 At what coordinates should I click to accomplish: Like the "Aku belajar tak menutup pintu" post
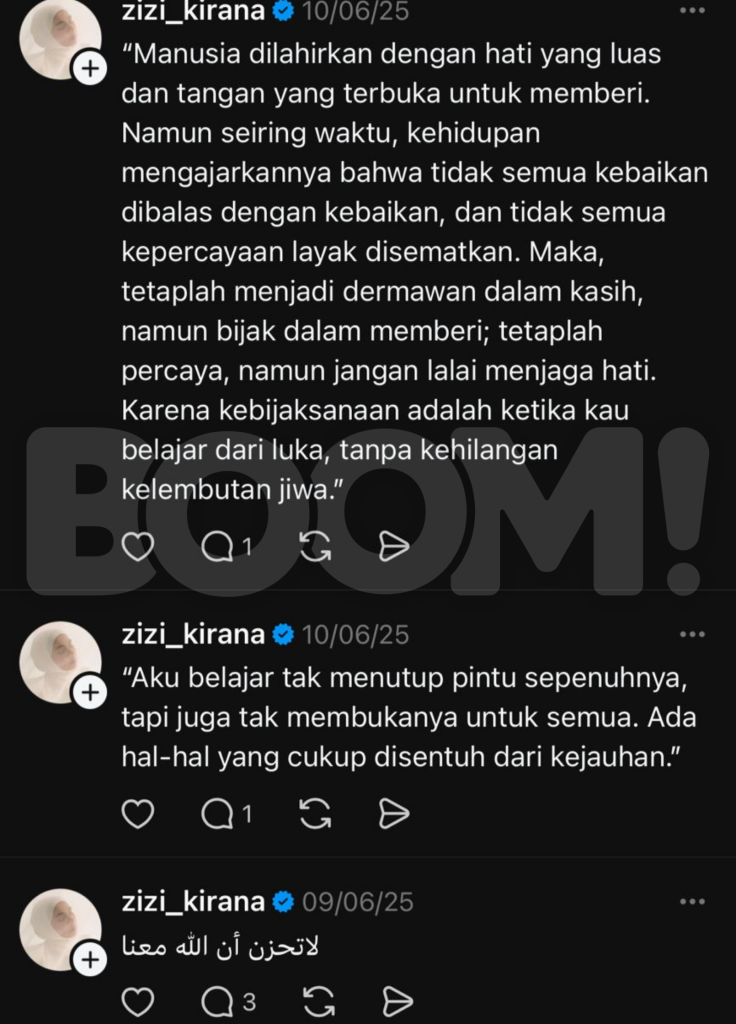(138, 814)
